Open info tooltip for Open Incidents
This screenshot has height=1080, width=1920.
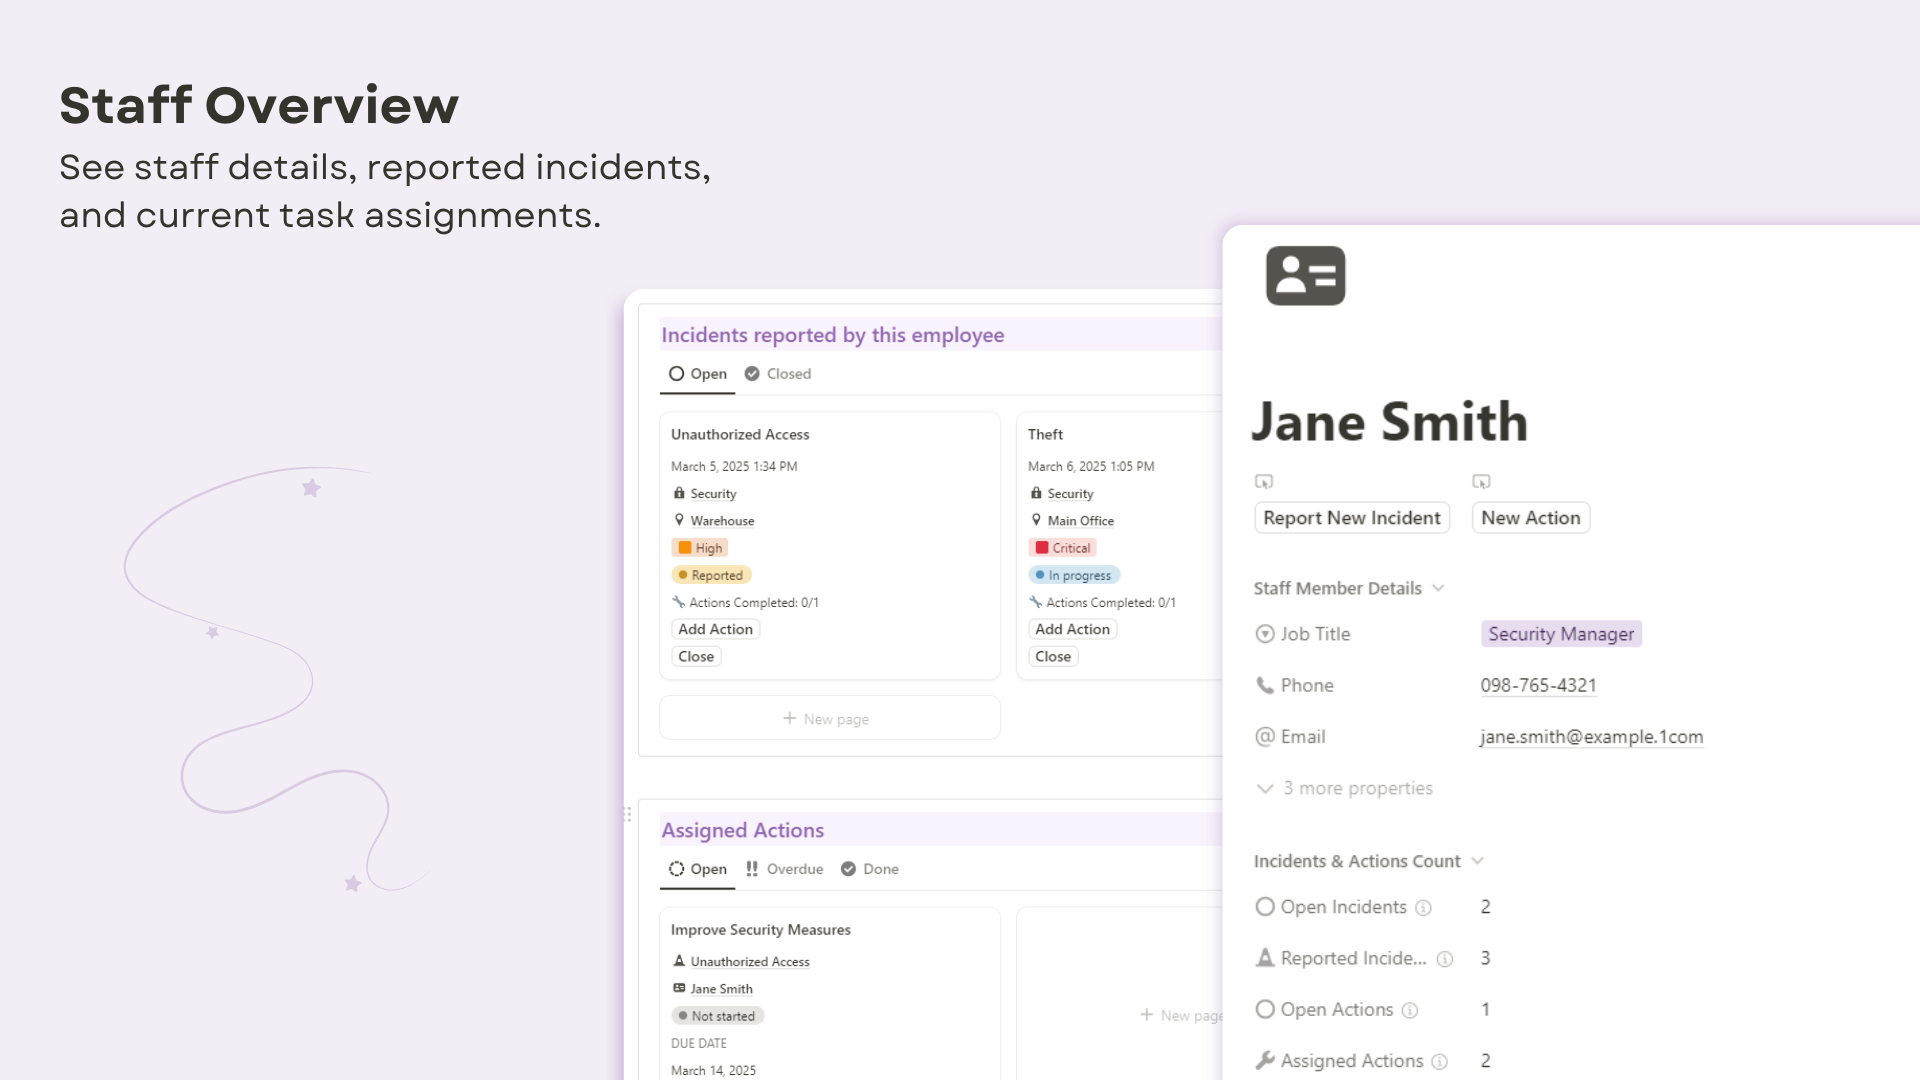coord(1423,908)
